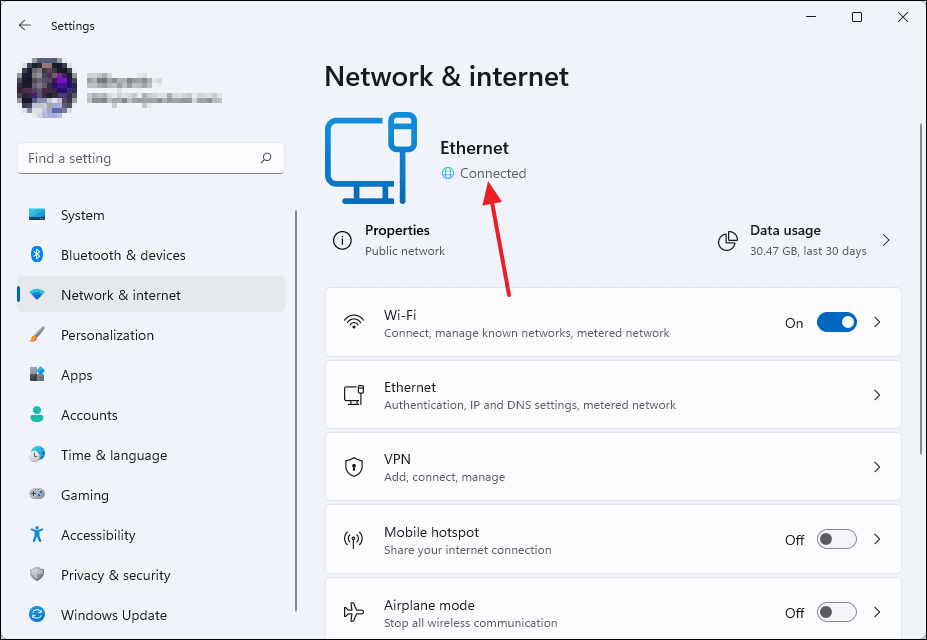Click the Find a setting search box
This screenshot has height=640, width=927.
tap(140, 158)
